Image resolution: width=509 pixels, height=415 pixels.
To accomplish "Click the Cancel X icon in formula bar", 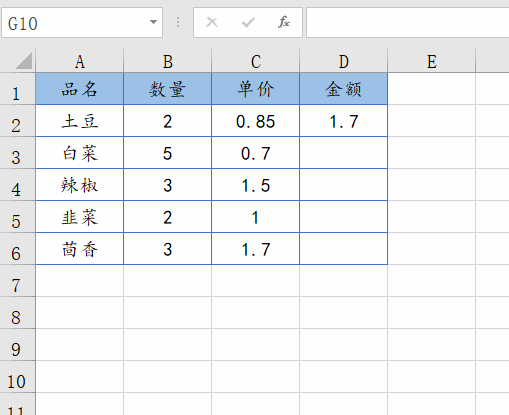I will click(212, 22).
